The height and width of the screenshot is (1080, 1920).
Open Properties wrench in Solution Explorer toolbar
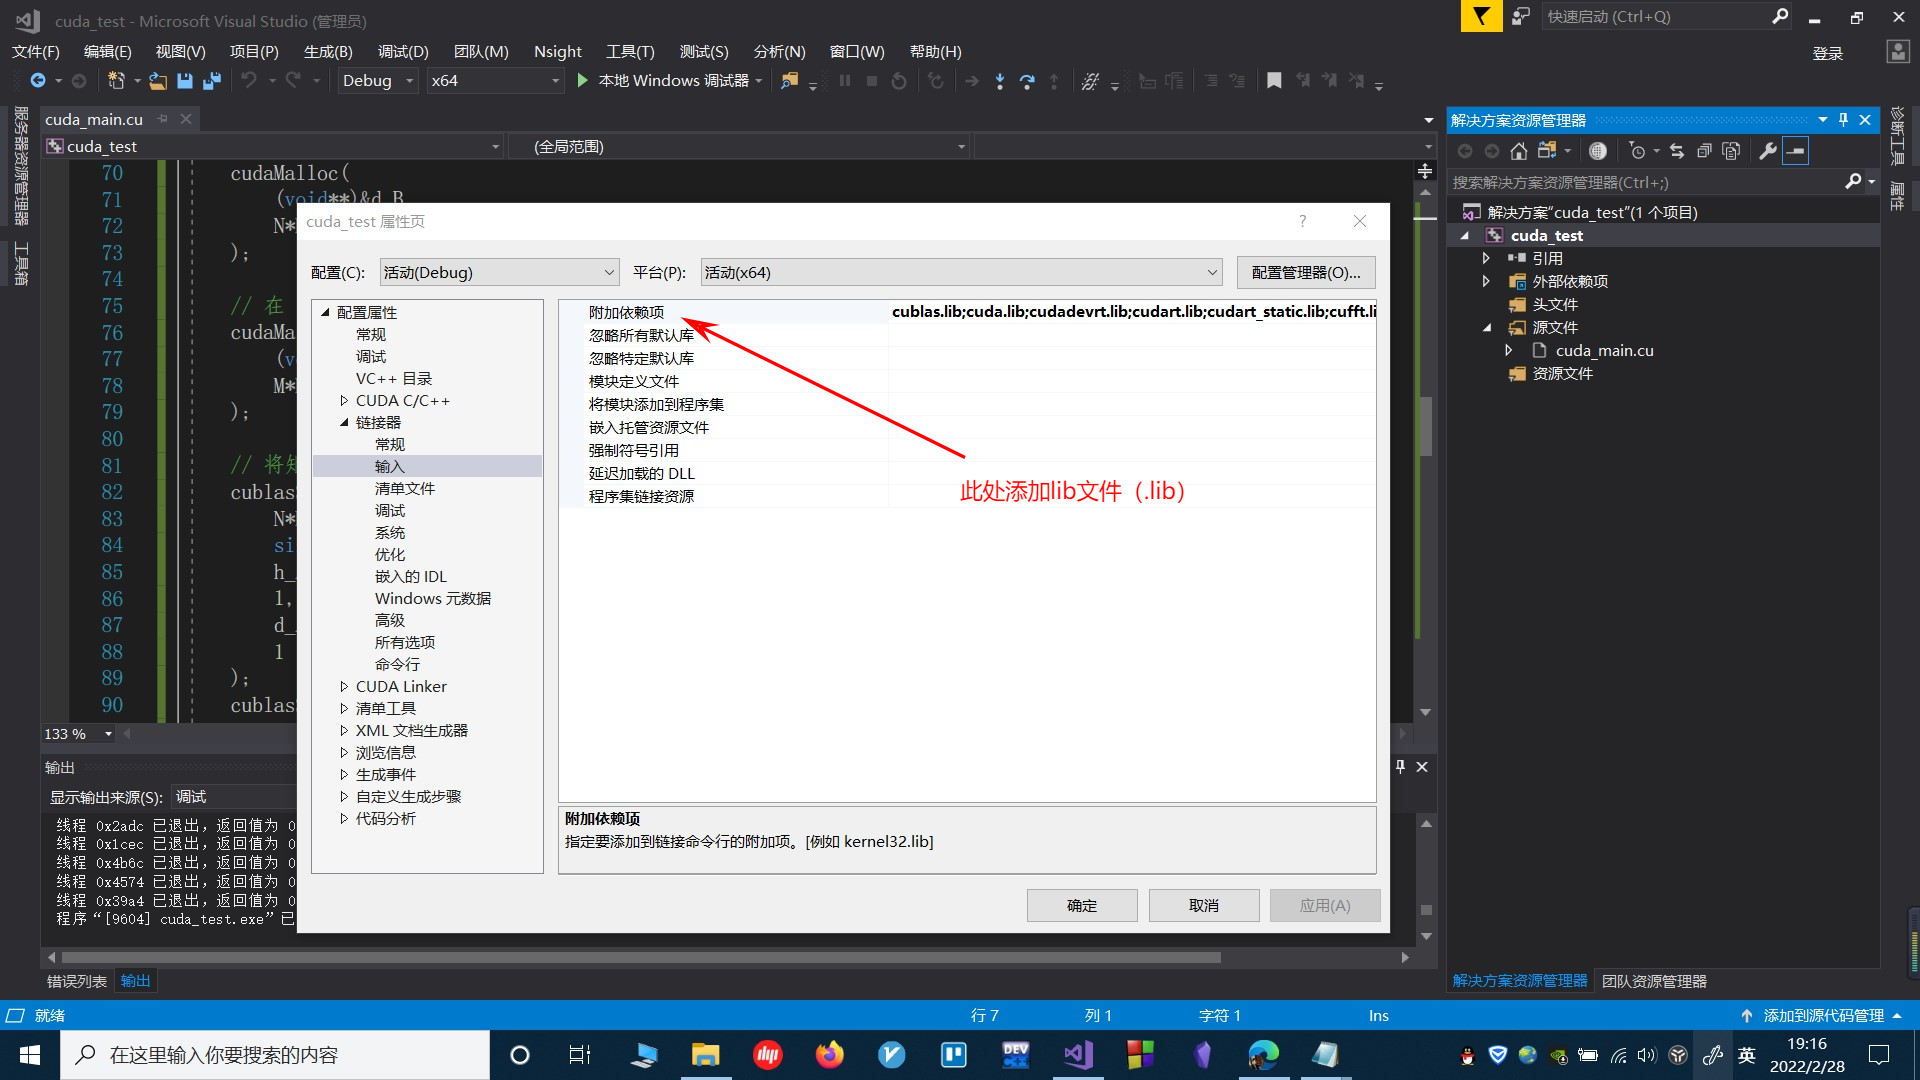tap(1769, 151)
